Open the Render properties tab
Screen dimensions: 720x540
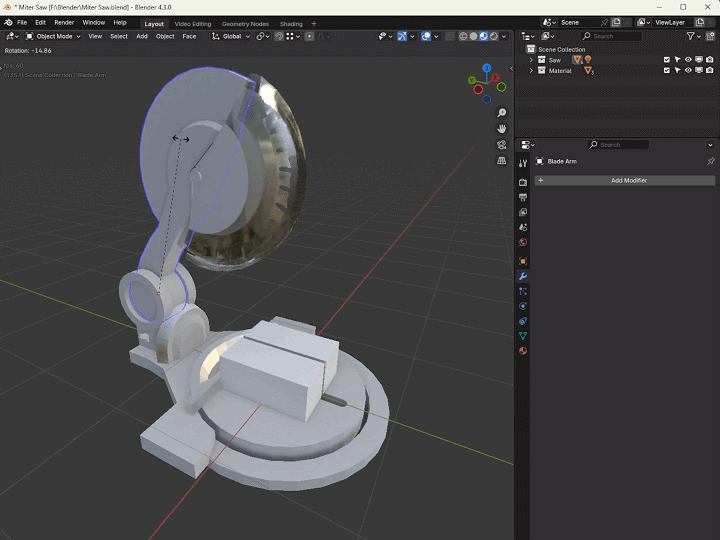pos(523,182)
